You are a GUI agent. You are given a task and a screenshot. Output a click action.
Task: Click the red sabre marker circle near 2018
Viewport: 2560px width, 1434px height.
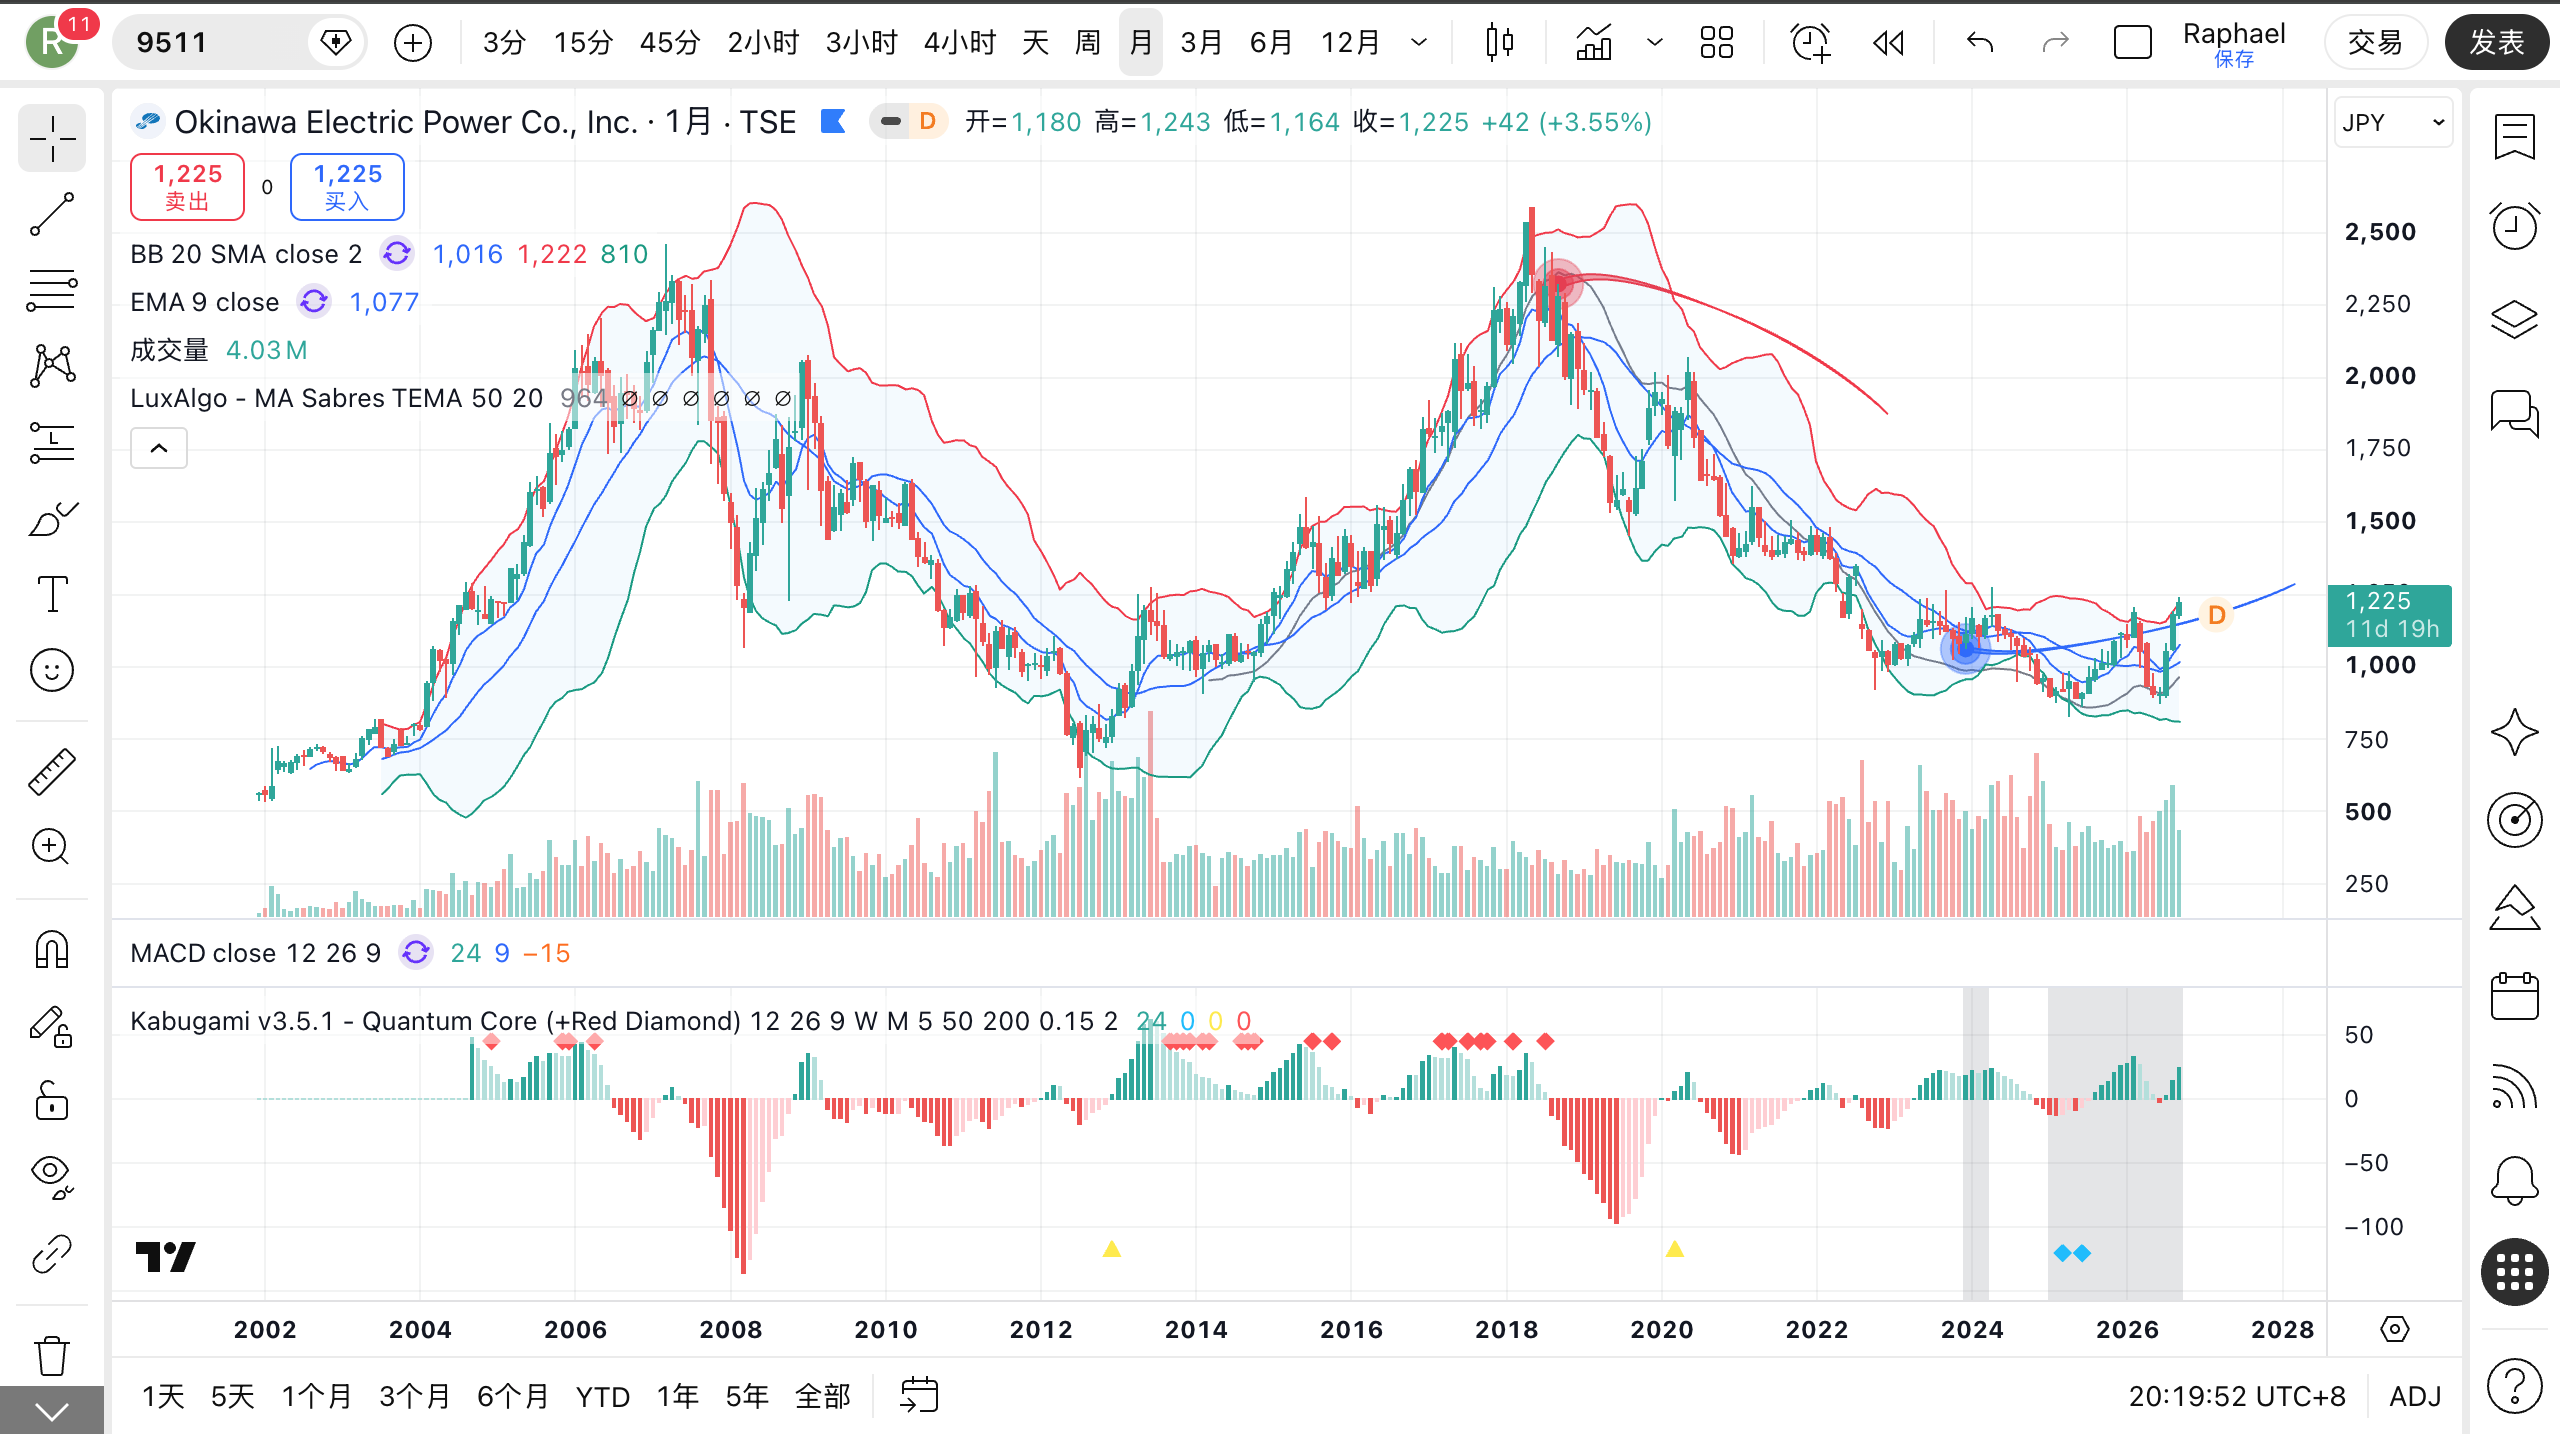coord(1559,283)
